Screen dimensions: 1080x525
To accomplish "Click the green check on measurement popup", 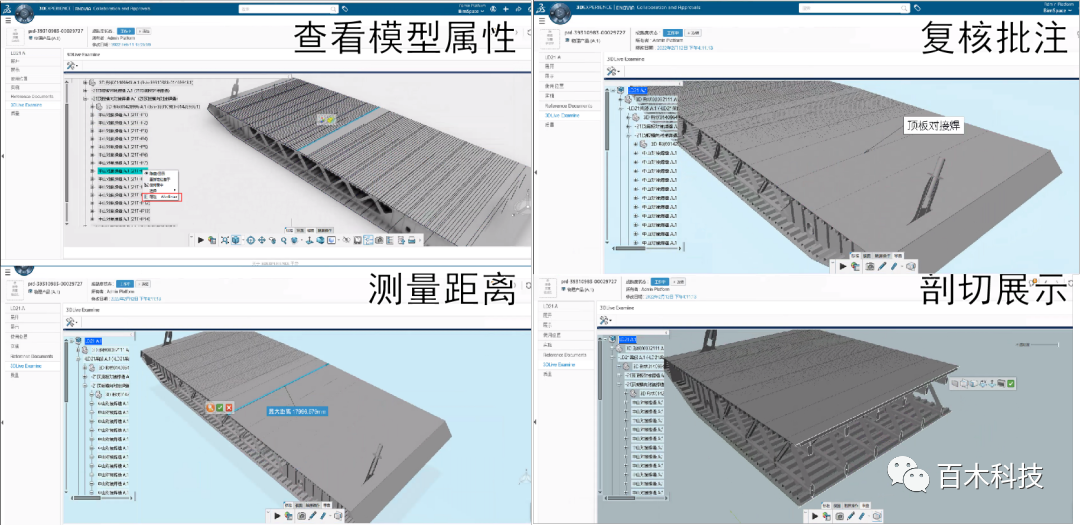I will click(x=219, y=407).
